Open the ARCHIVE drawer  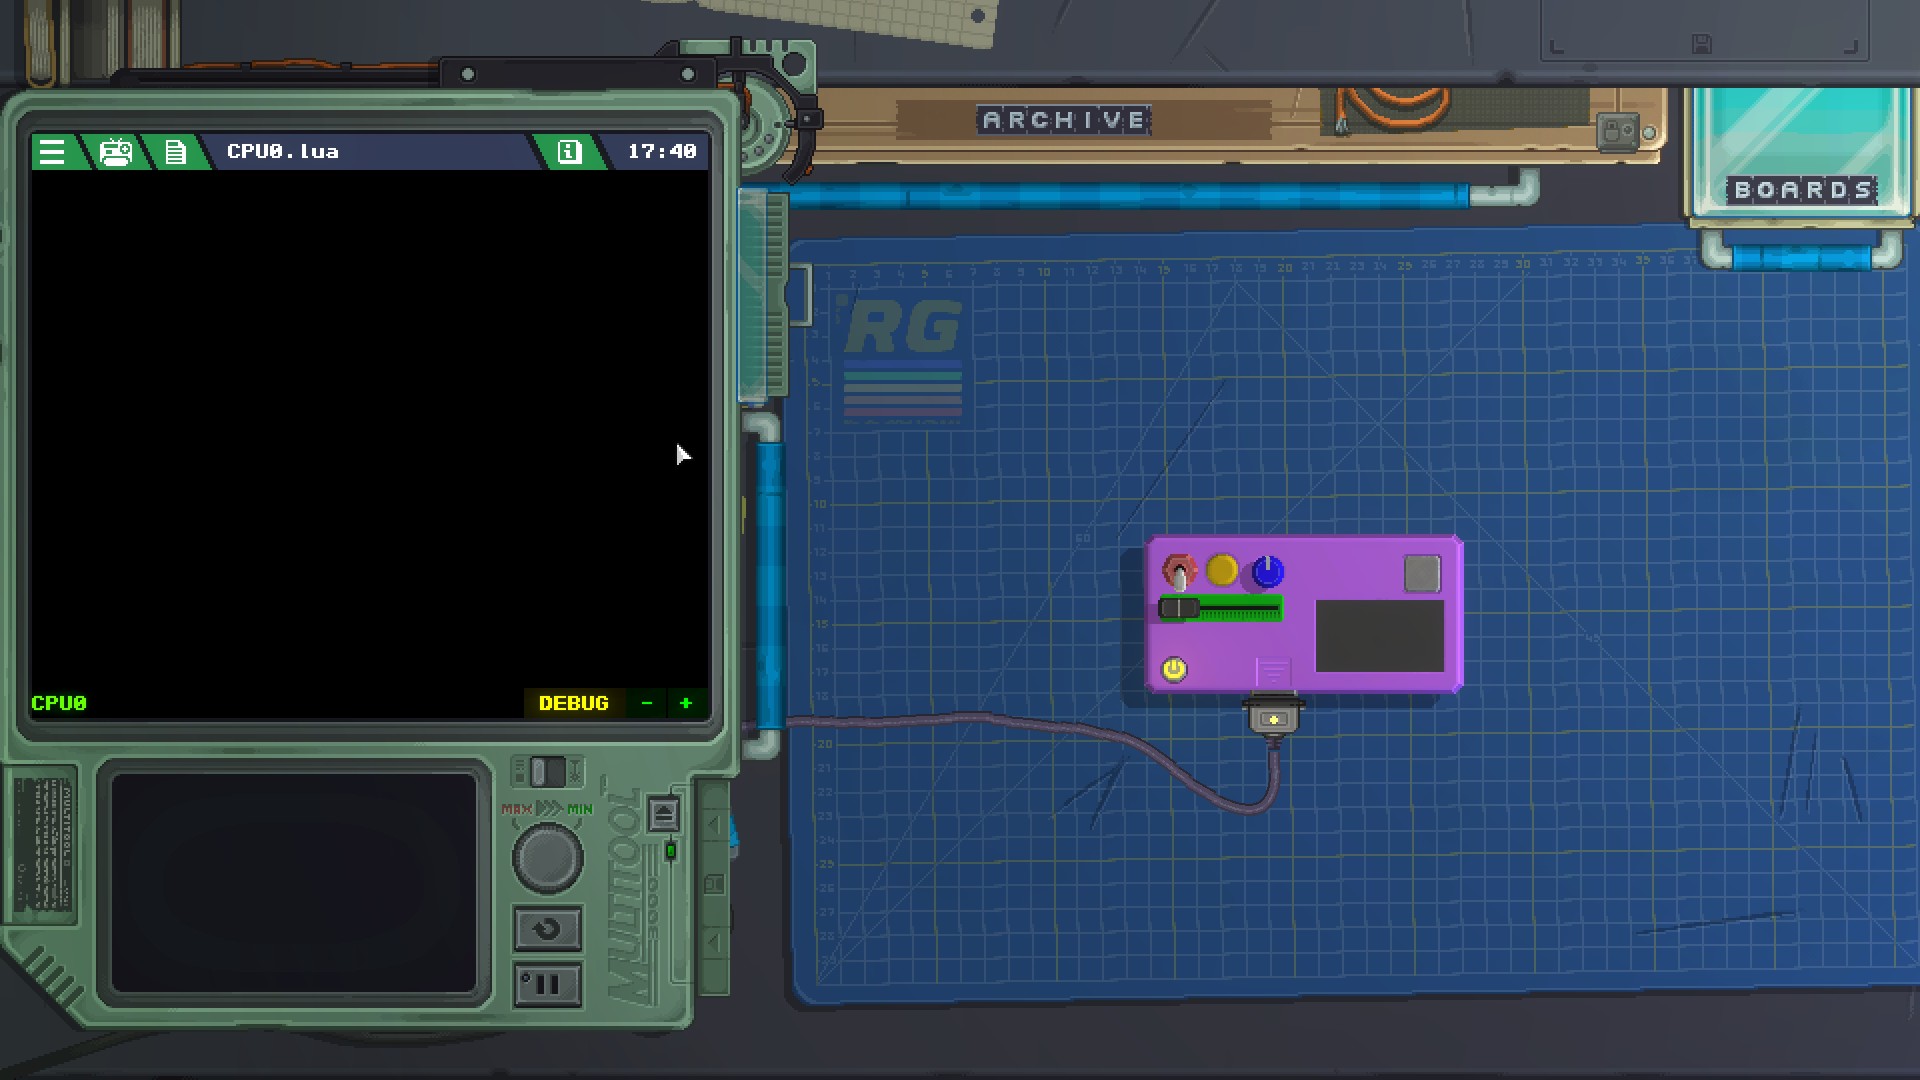[1065, 121]
